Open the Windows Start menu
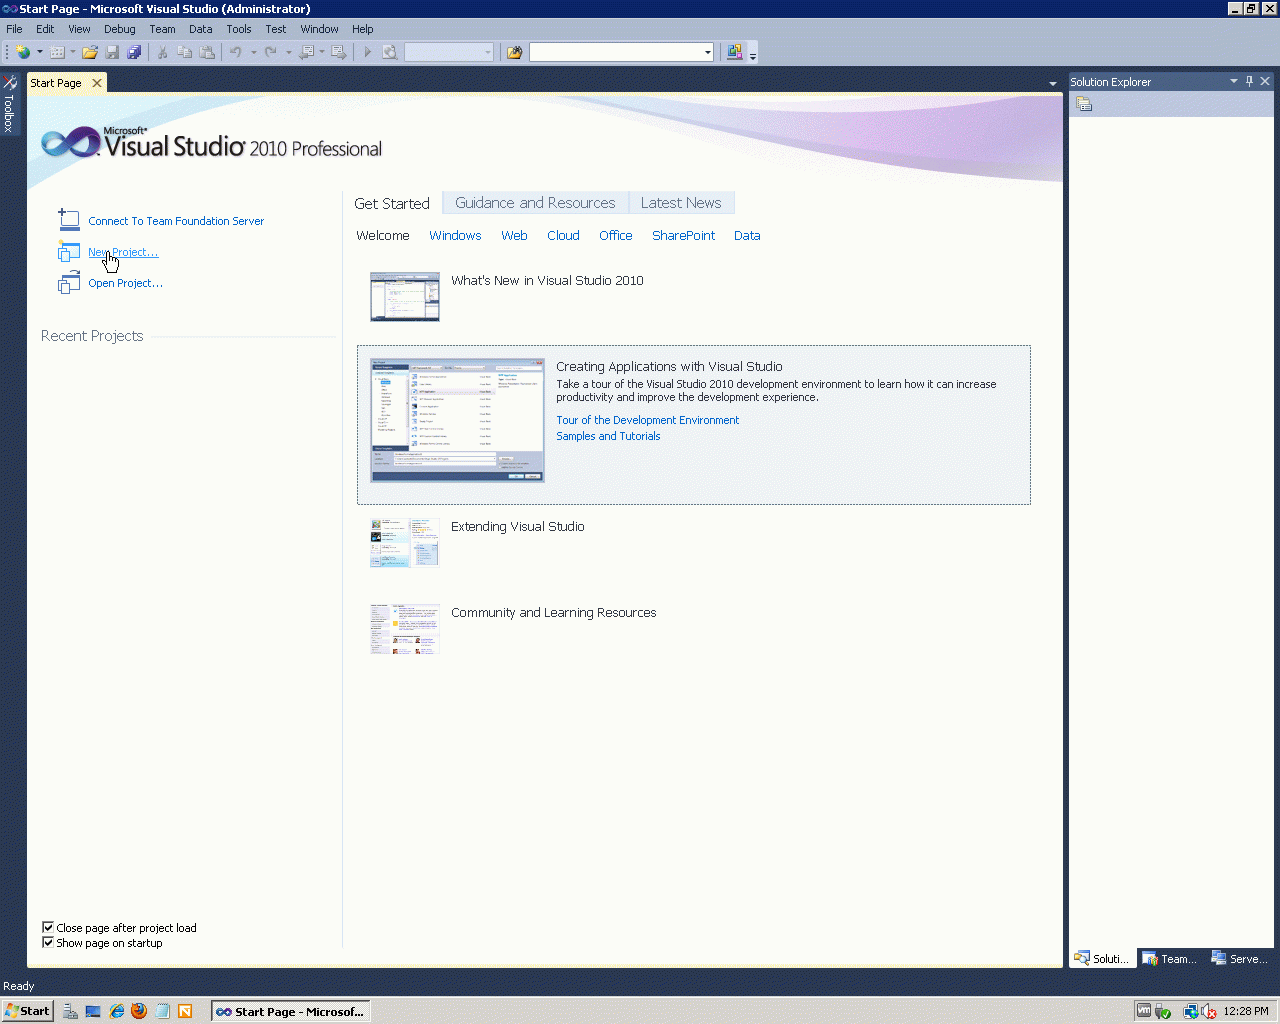This screenshot has width=1280, height=1024. pos(27,1011)
